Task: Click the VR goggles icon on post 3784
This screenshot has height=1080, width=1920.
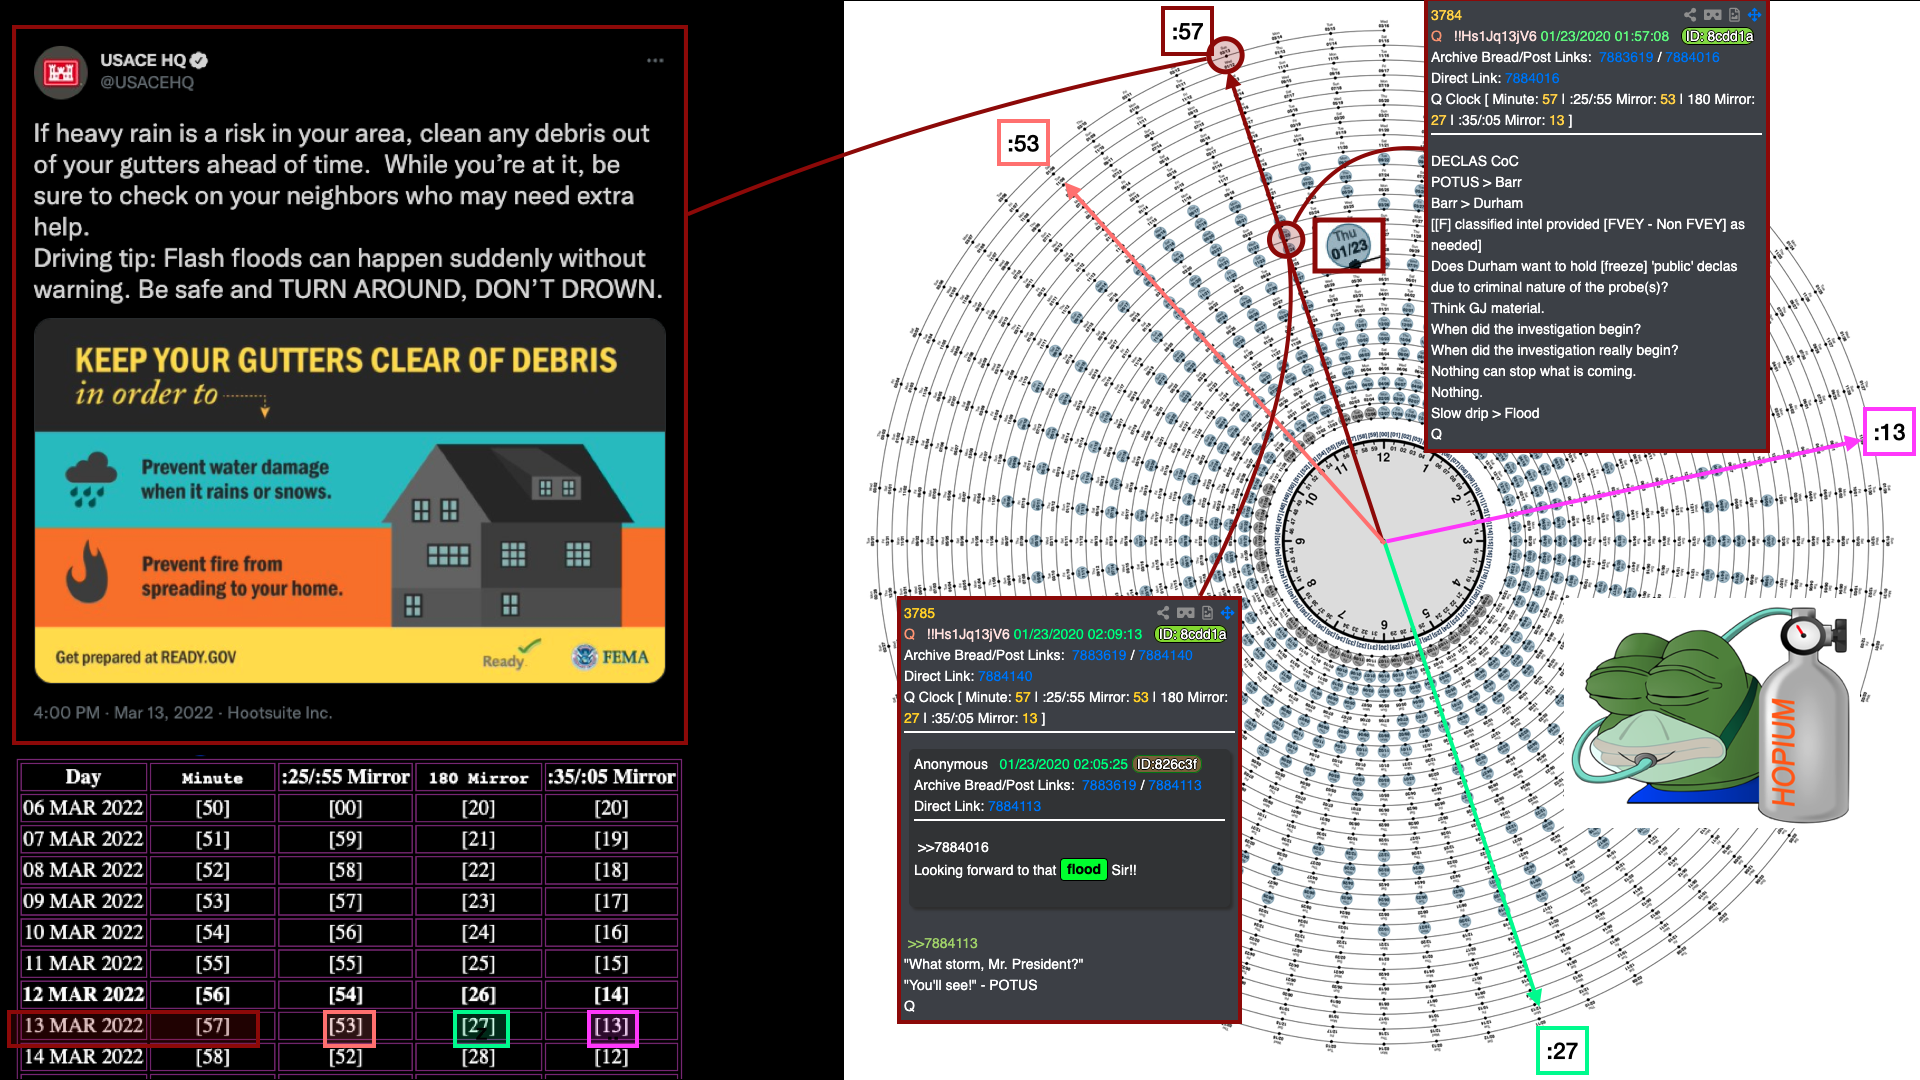Action: pyautogui.click(x=1712, y=15)
